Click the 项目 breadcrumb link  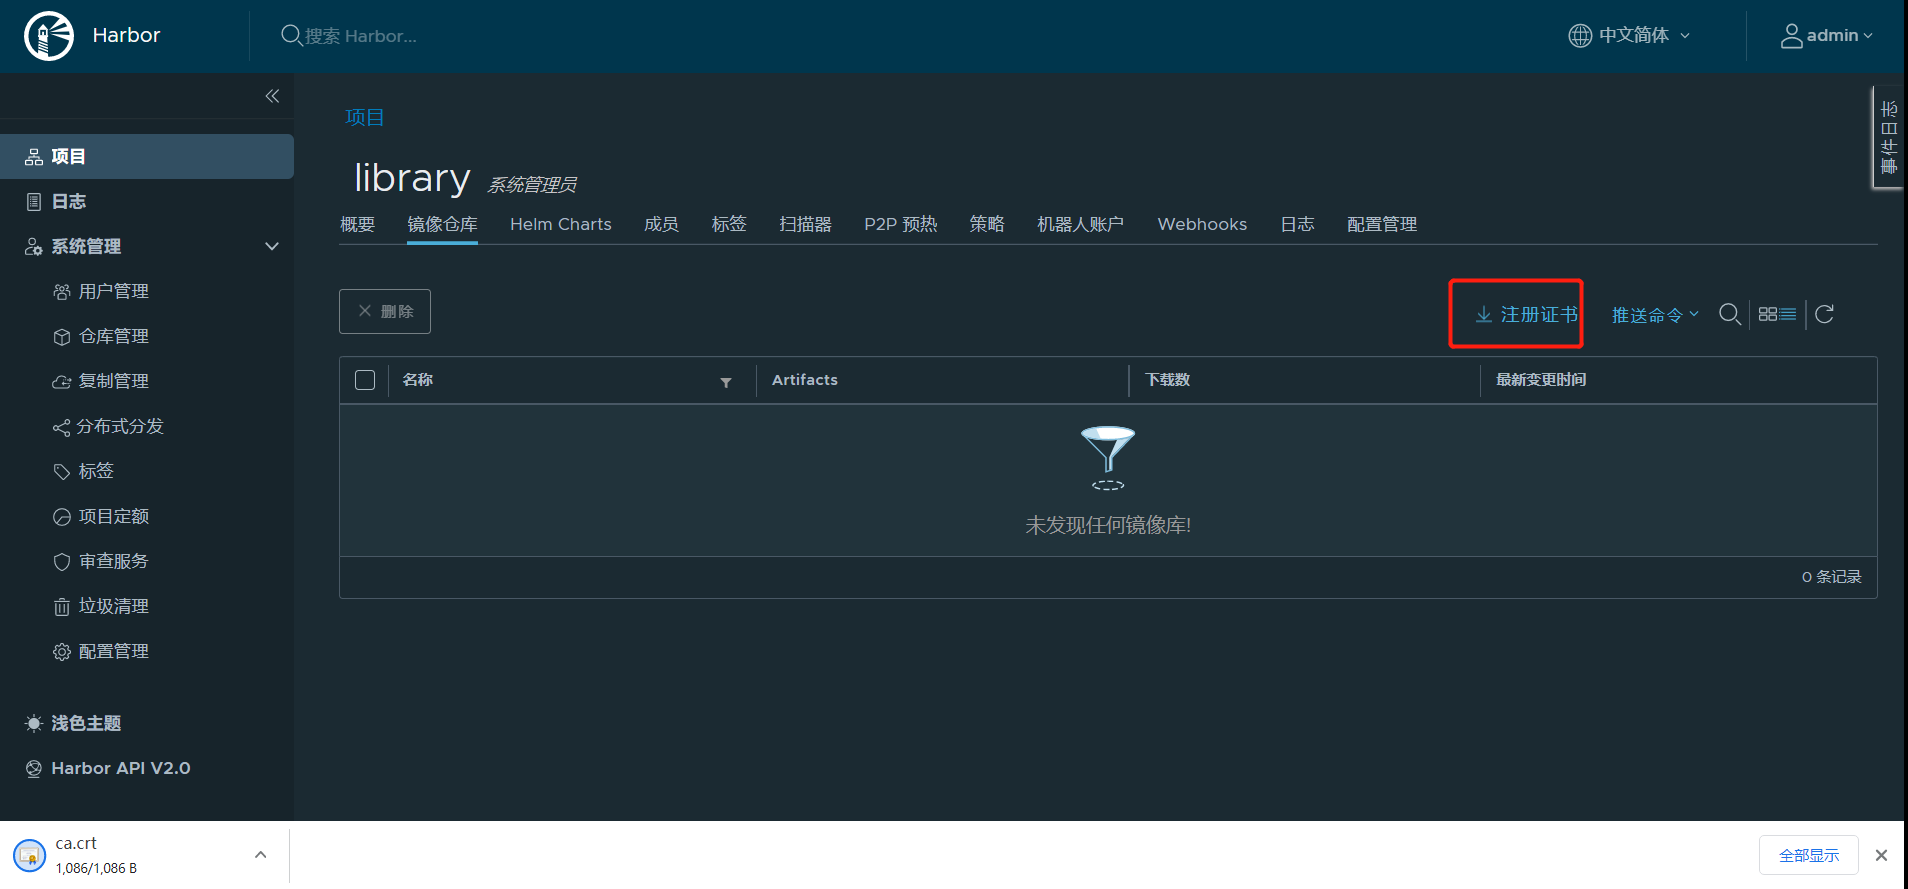point(365,117)
